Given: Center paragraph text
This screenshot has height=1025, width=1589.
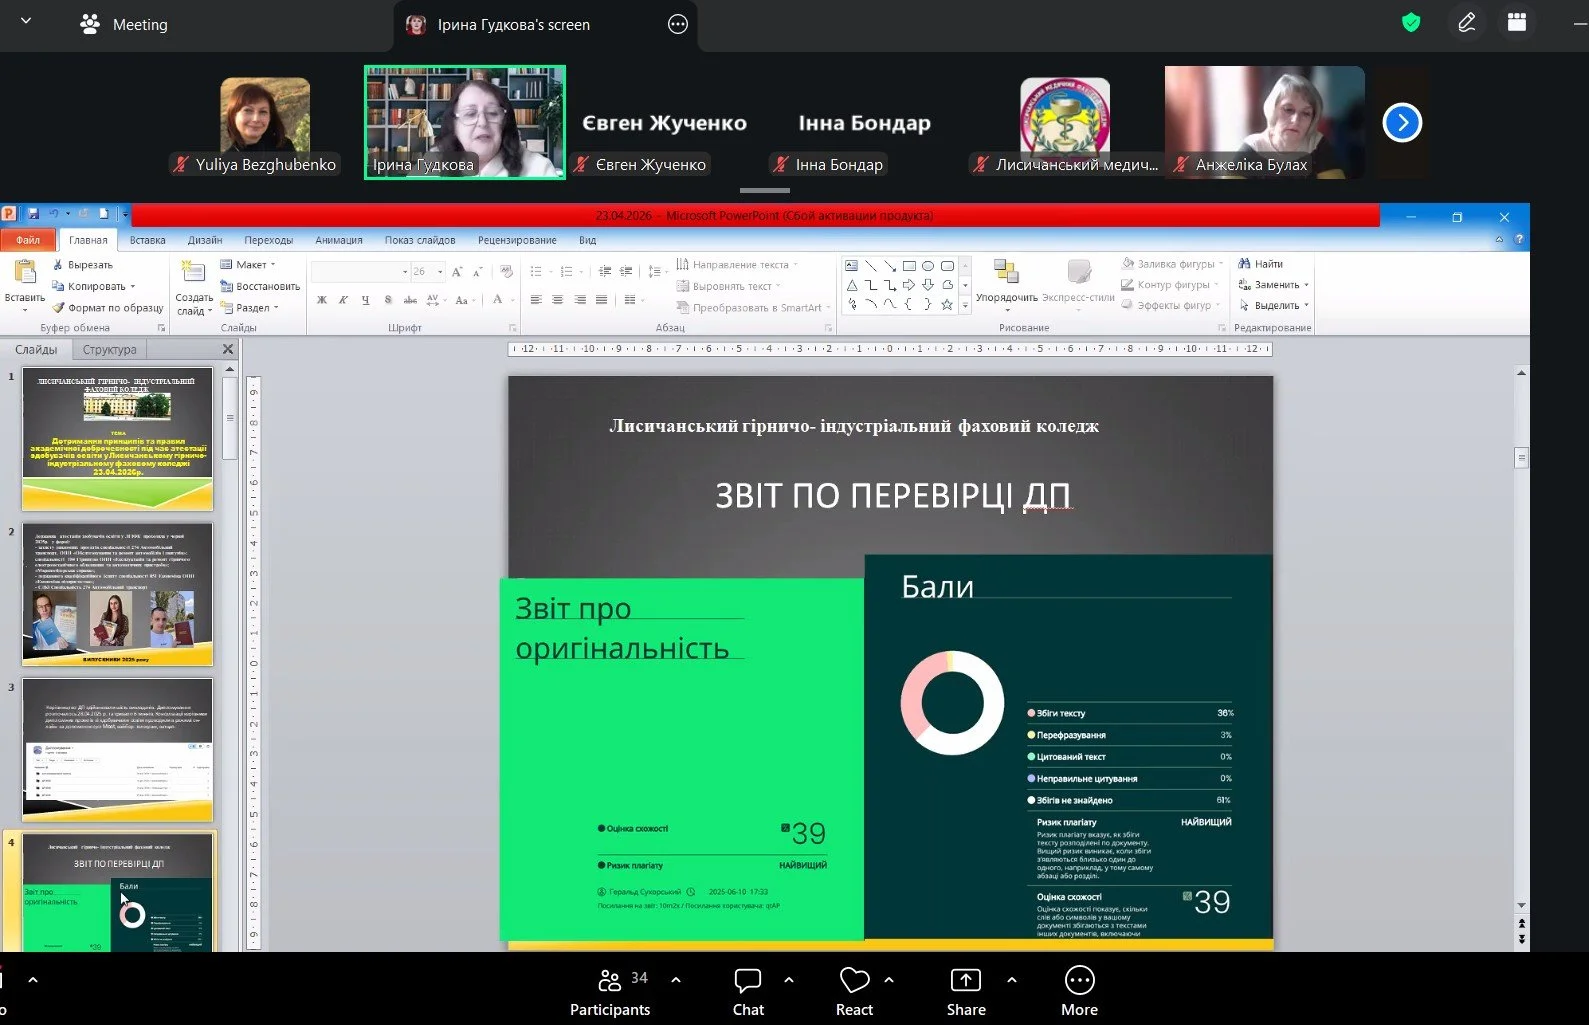Looking at the screenshot, I should click(x=558, y=299).
